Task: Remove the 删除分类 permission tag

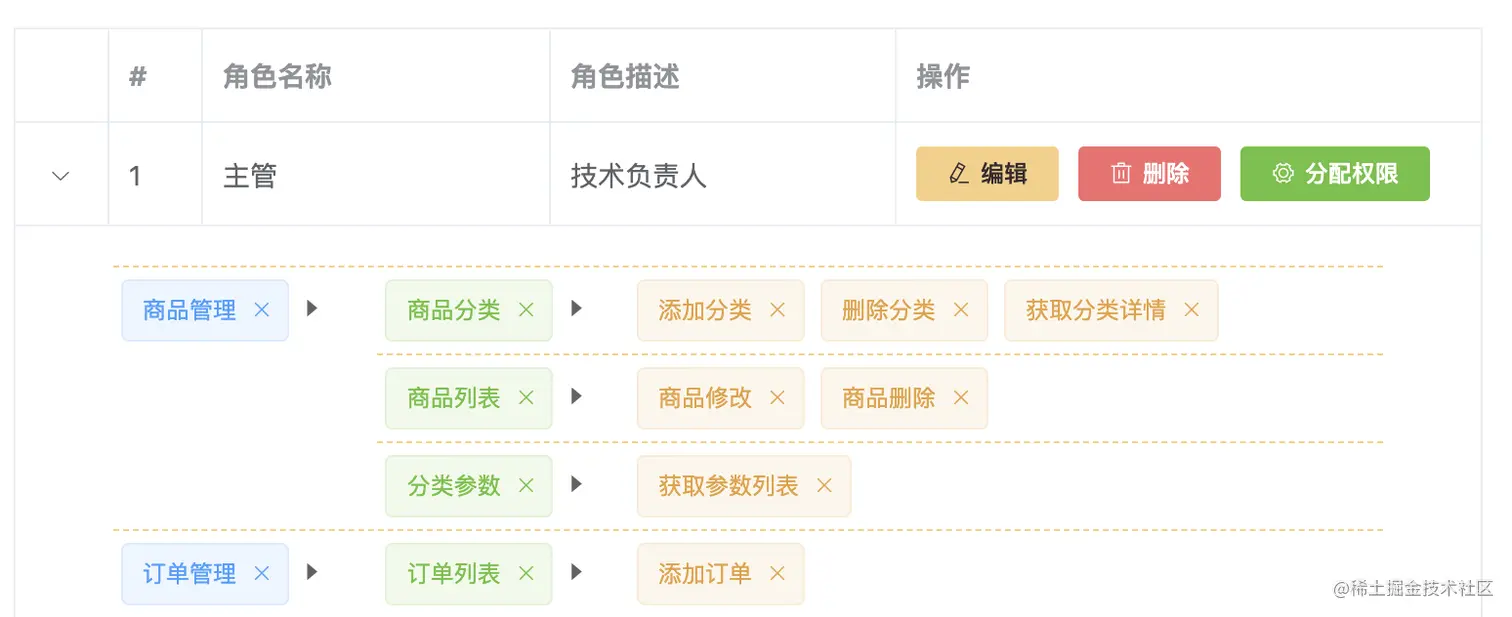Action: tap(960, 310)
